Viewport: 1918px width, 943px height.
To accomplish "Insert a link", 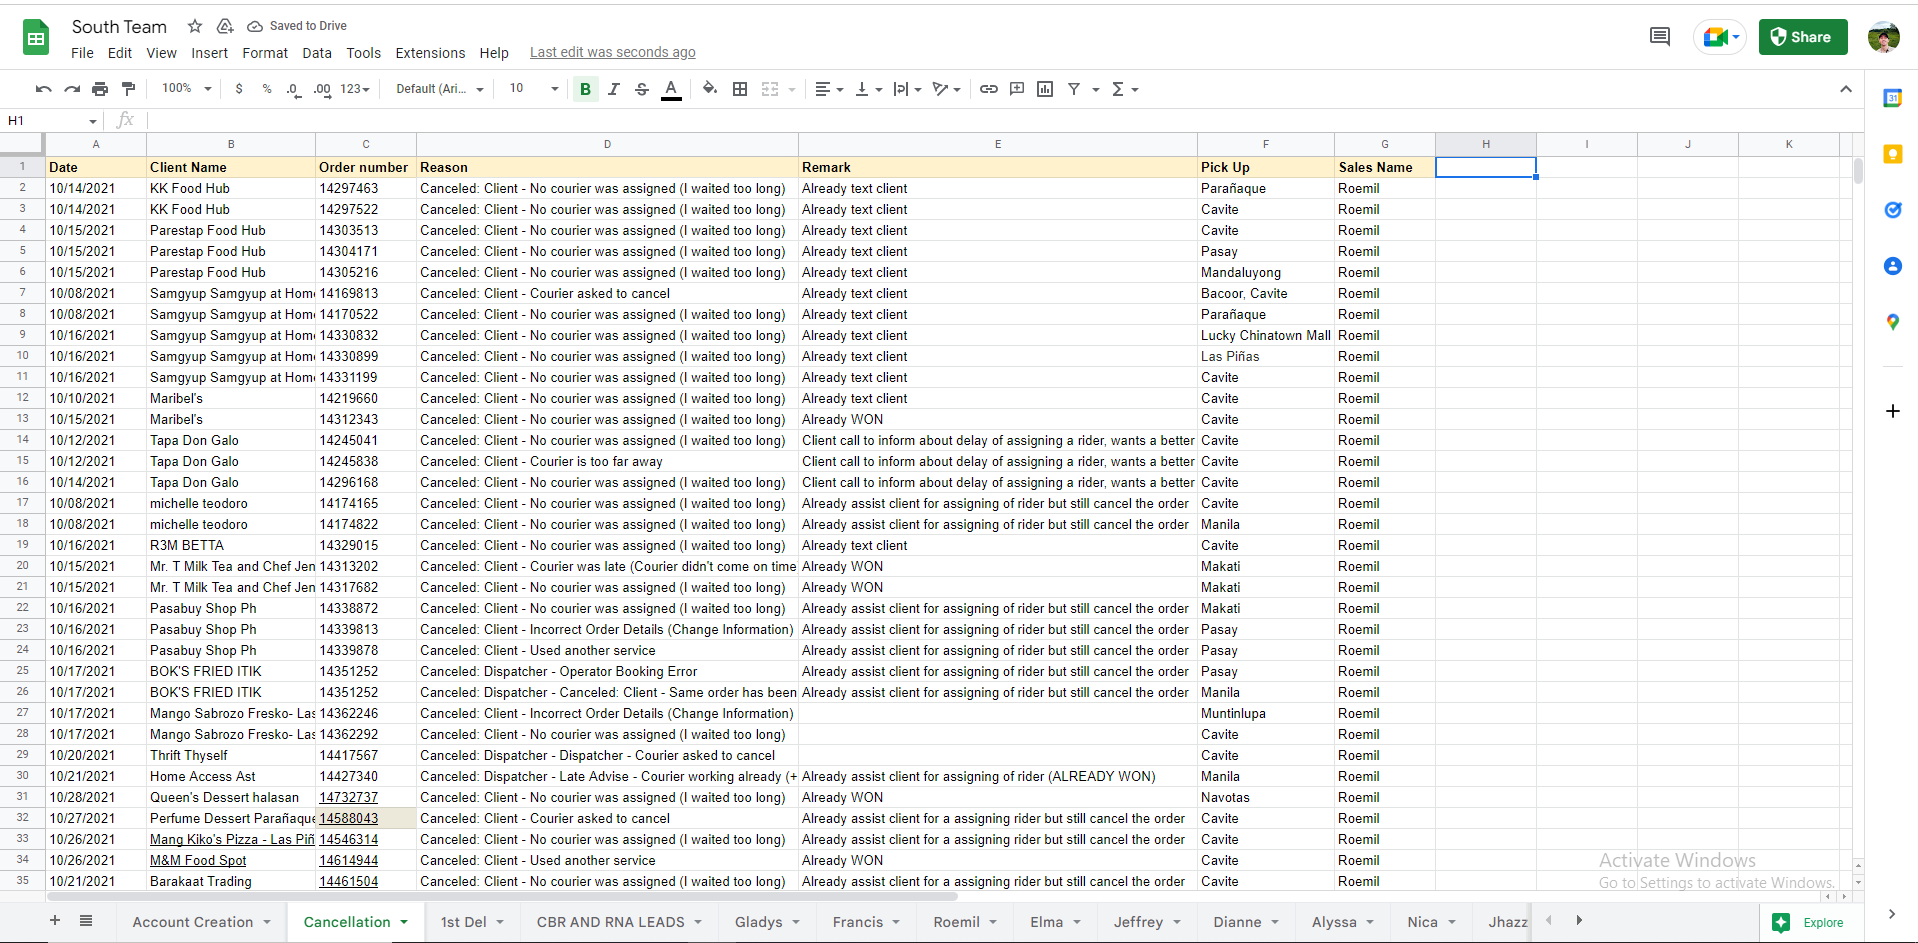I will pos(989,89).
